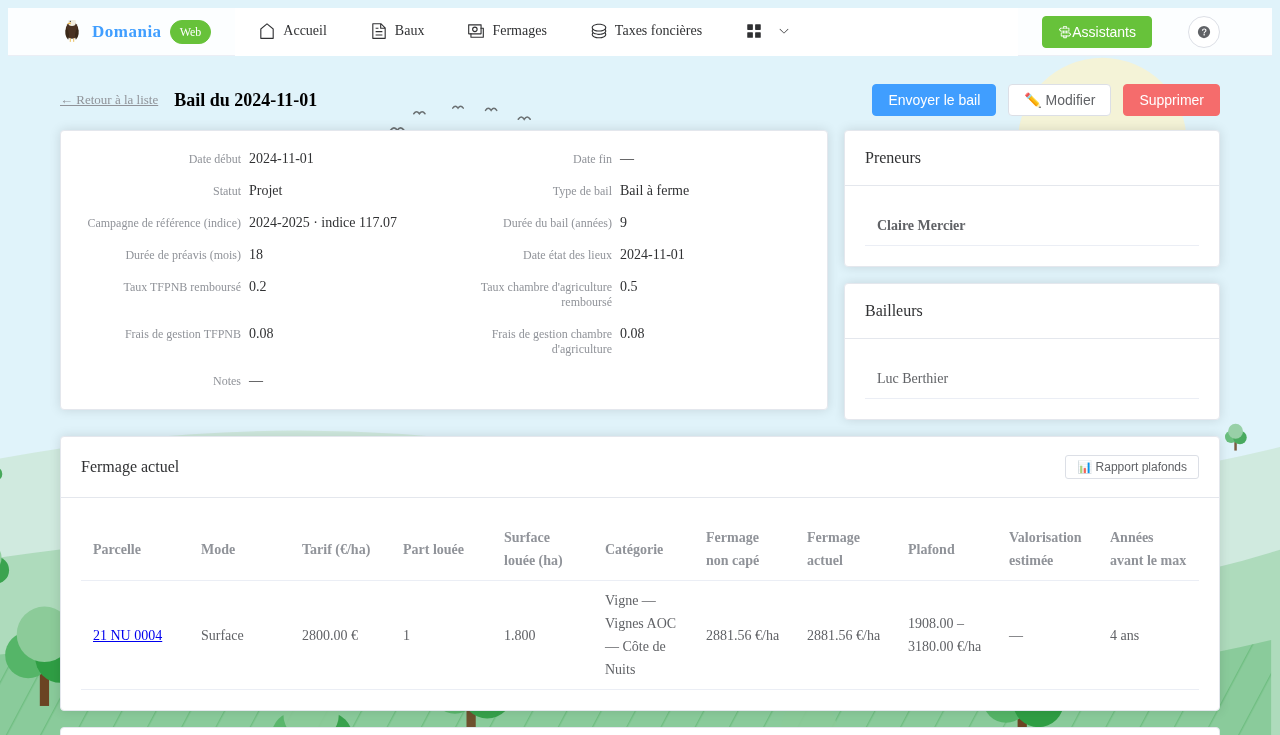Click the Fermages money icon
The height and width of the screenshot is (735, 1280).
(476, 31)
